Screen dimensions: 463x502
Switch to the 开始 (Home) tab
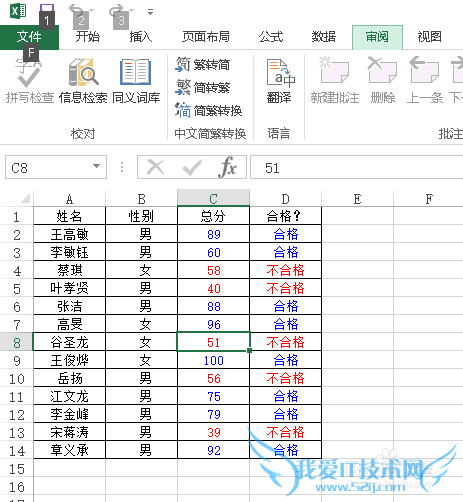[x=88, y=37]
